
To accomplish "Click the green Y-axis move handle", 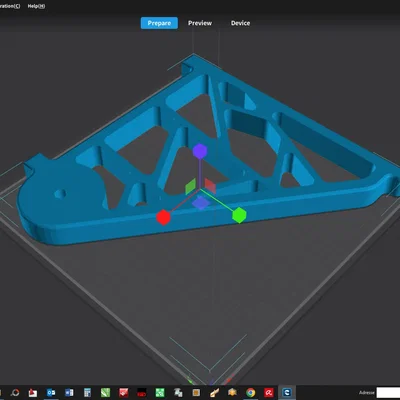I will click(239, 215).
